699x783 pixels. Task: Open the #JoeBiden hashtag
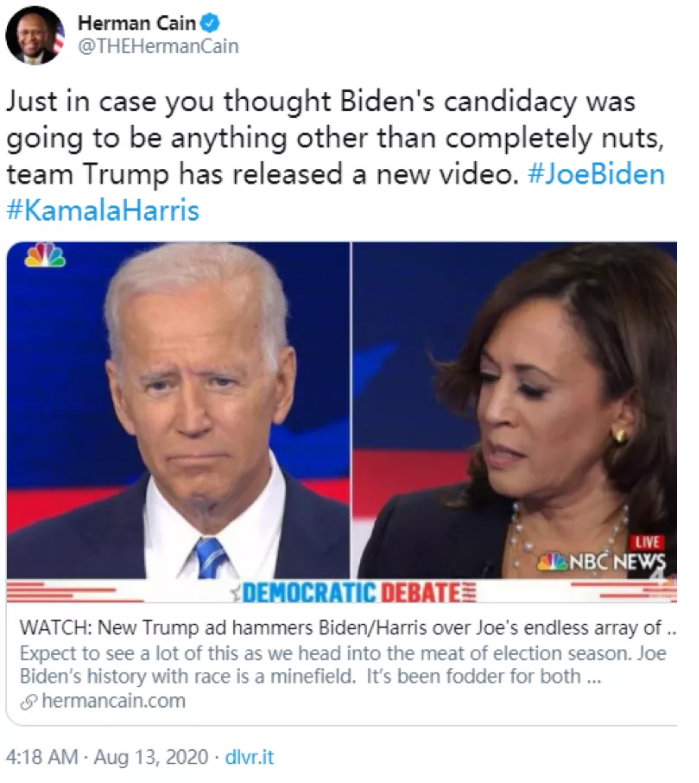point(596,174)
